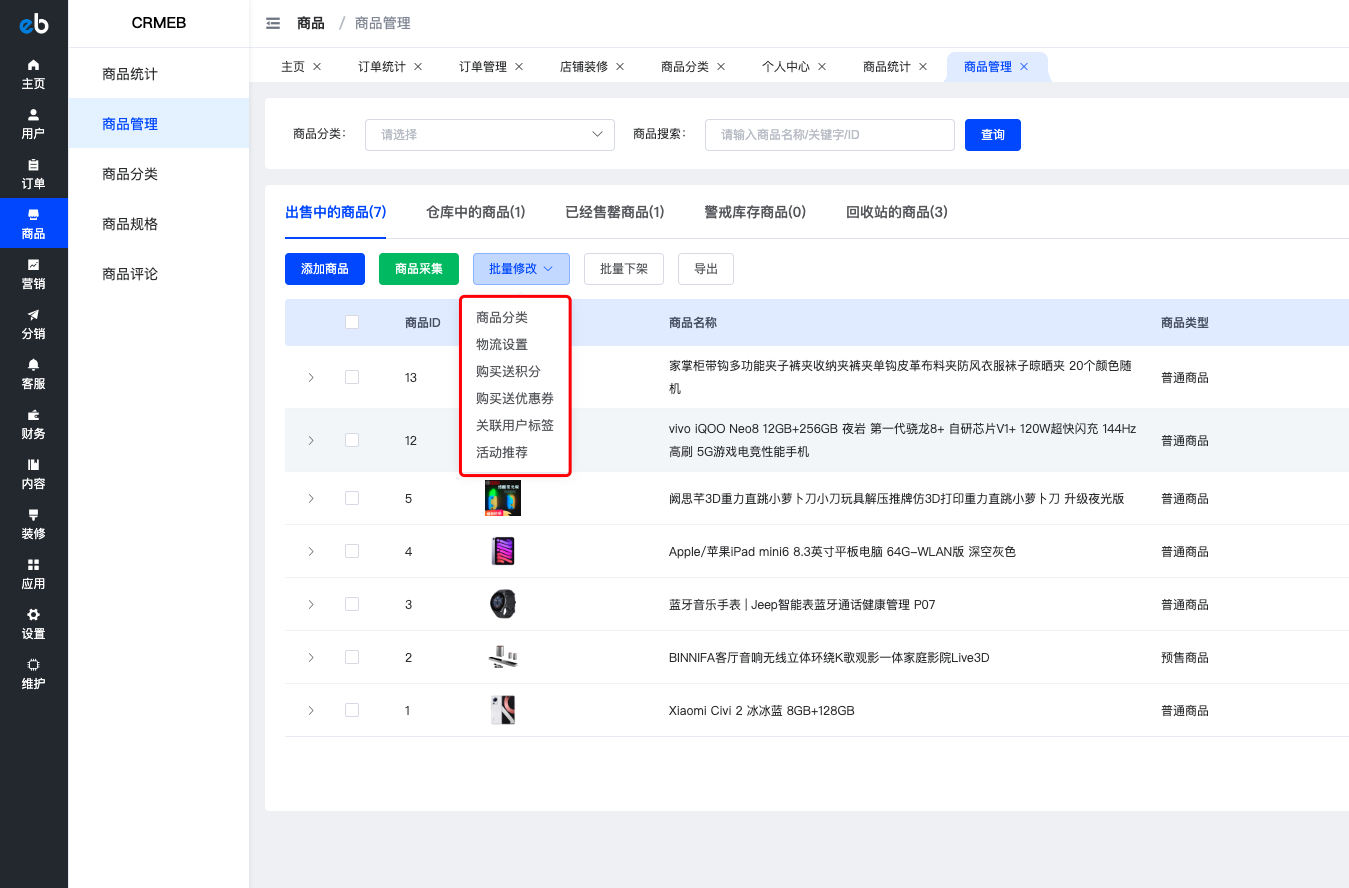This screenshot has width=1349, height=888.
Task: Expand row details for product ID 4
Action: coord(311,551)
